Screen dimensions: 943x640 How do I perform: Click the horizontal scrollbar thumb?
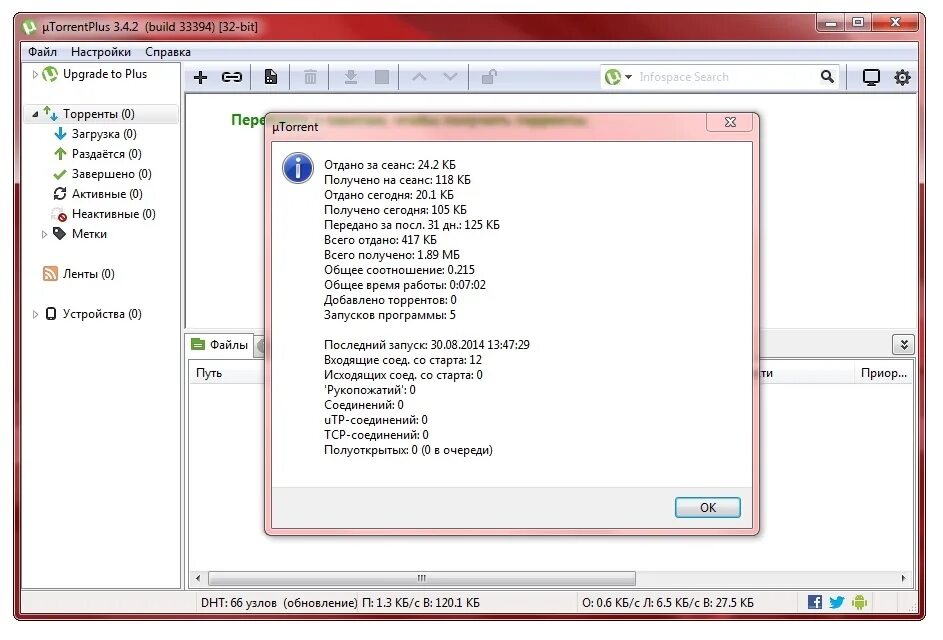tap(422, 578)
